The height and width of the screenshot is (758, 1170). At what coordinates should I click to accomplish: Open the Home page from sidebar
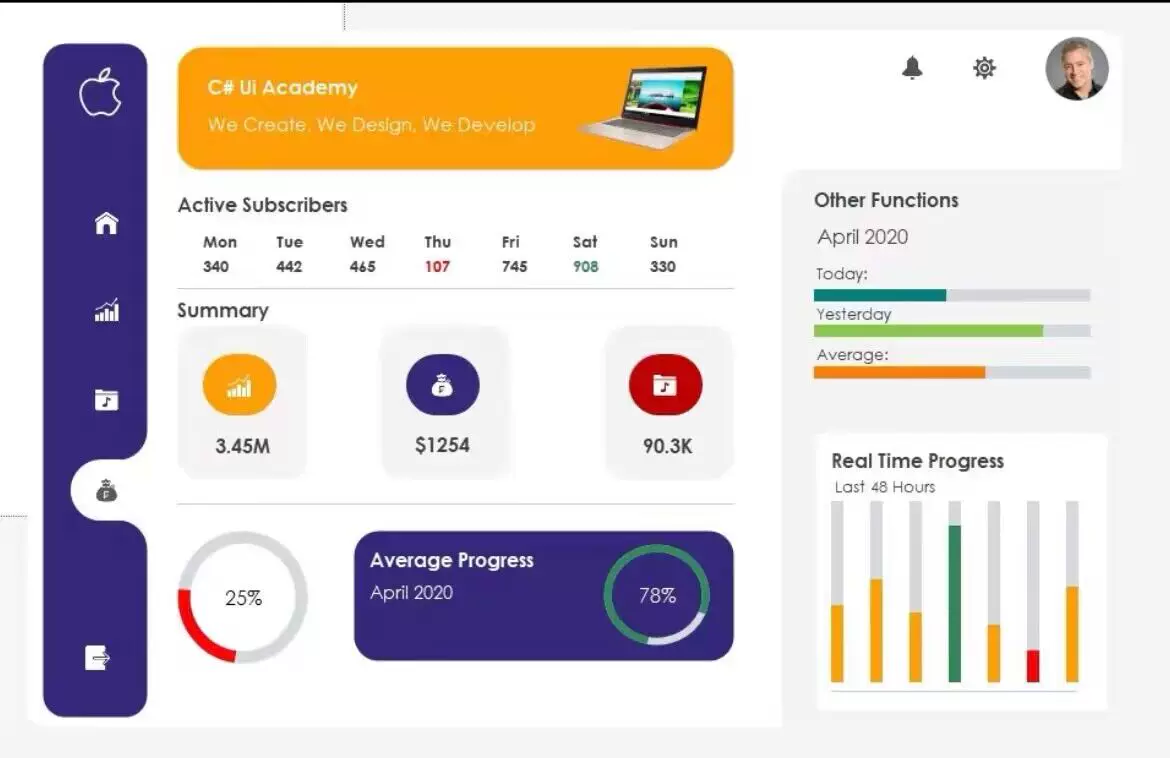[106, 223]
